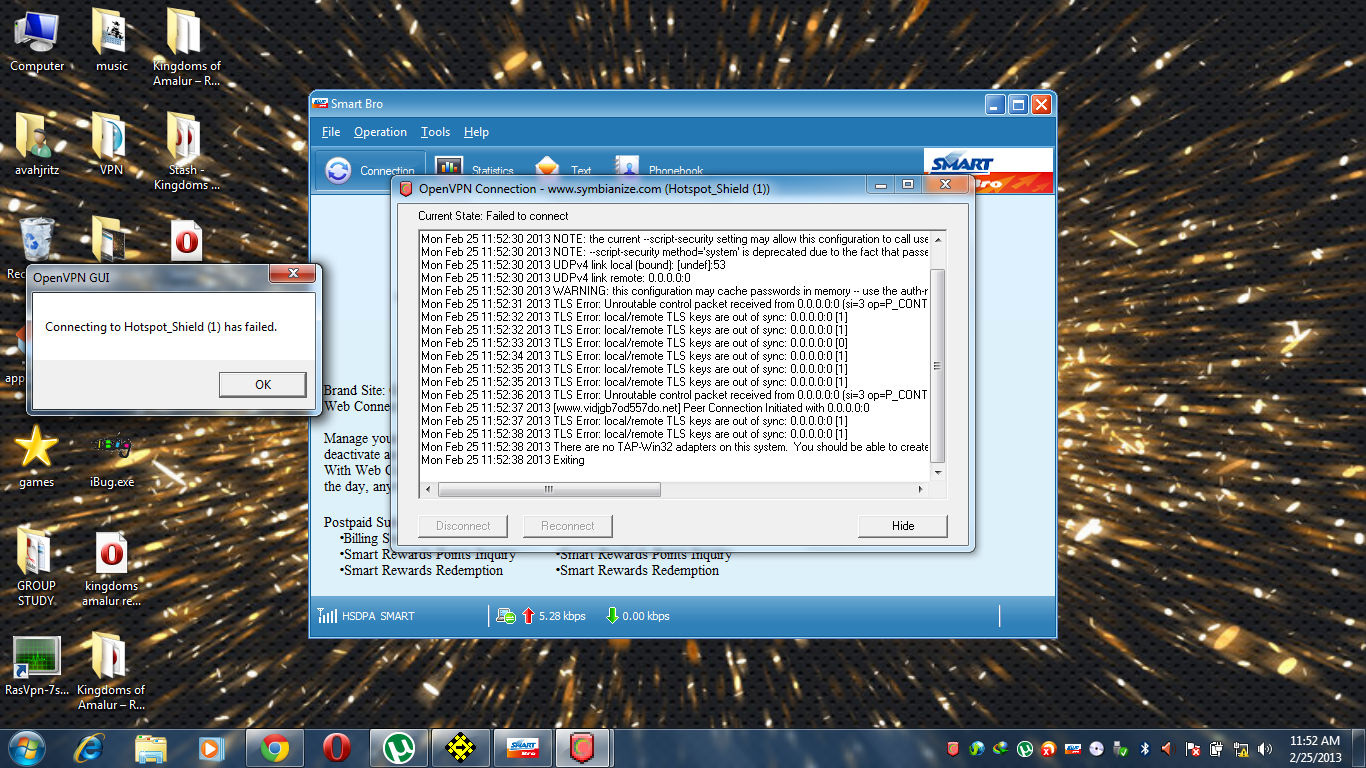Click OK in the OpenVPN GUI dialog
This screenshot has width=1366, height=768.
click(x=262, y=384)
